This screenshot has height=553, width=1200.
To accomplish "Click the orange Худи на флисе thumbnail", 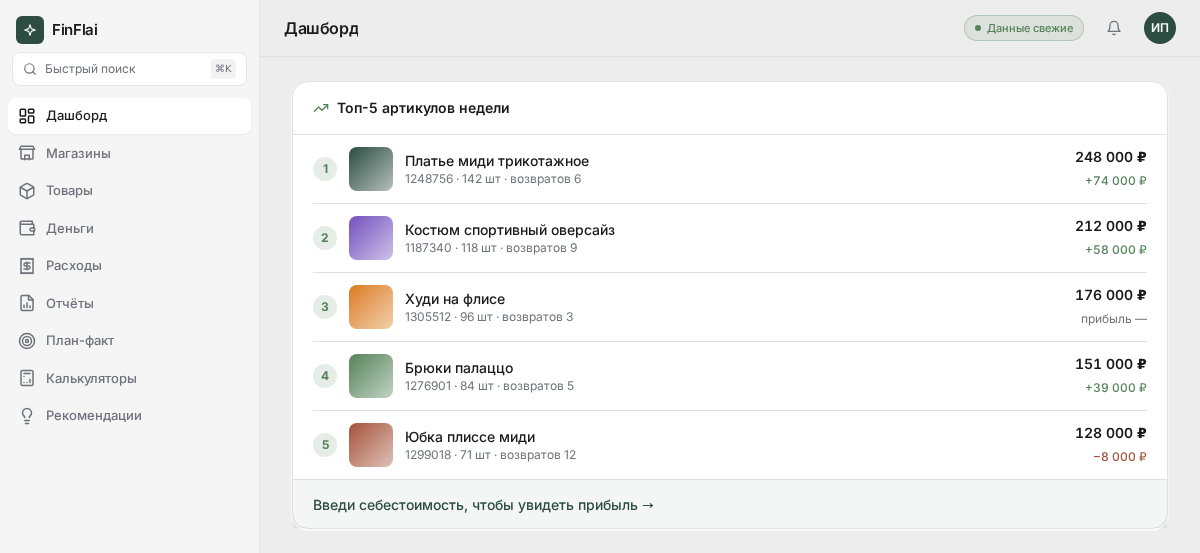I will tap(371, 307).
